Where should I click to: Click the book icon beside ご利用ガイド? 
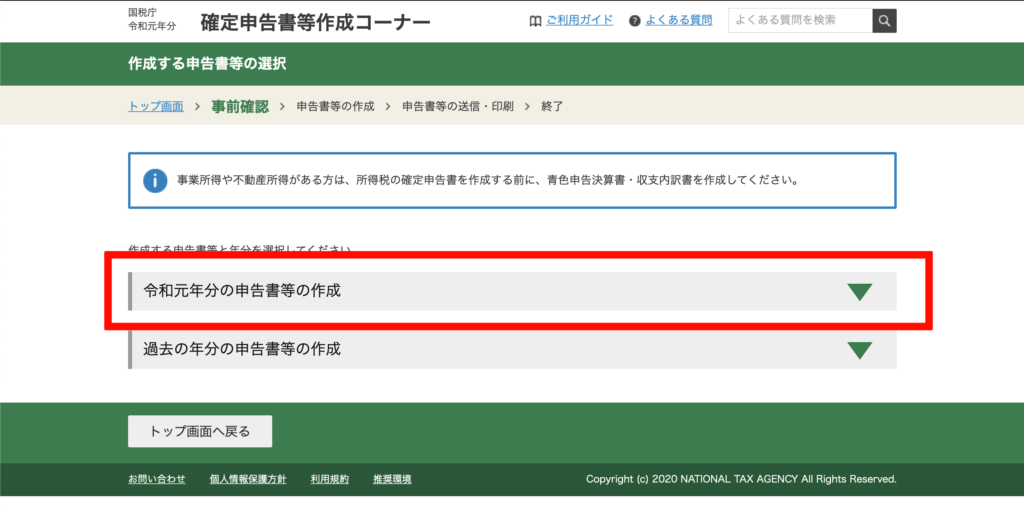(535, 21)
